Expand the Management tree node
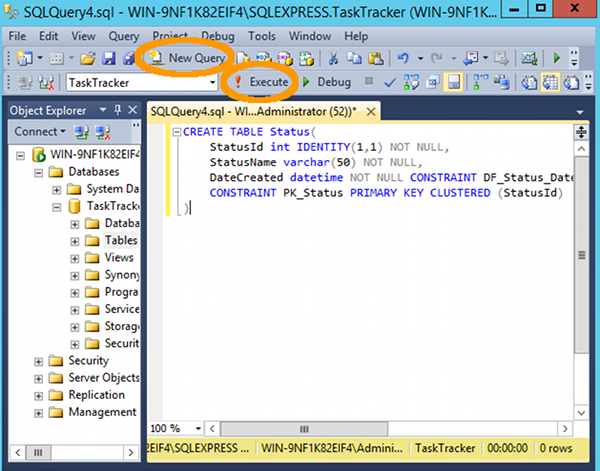Image resolution: width=600 pixels, height=471 pixels. (39, 413)
